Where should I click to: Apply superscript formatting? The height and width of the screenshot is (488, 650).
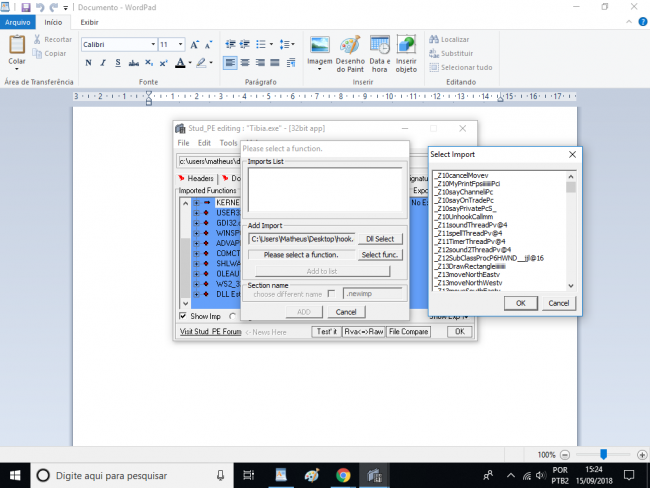(x=164, y=63)
